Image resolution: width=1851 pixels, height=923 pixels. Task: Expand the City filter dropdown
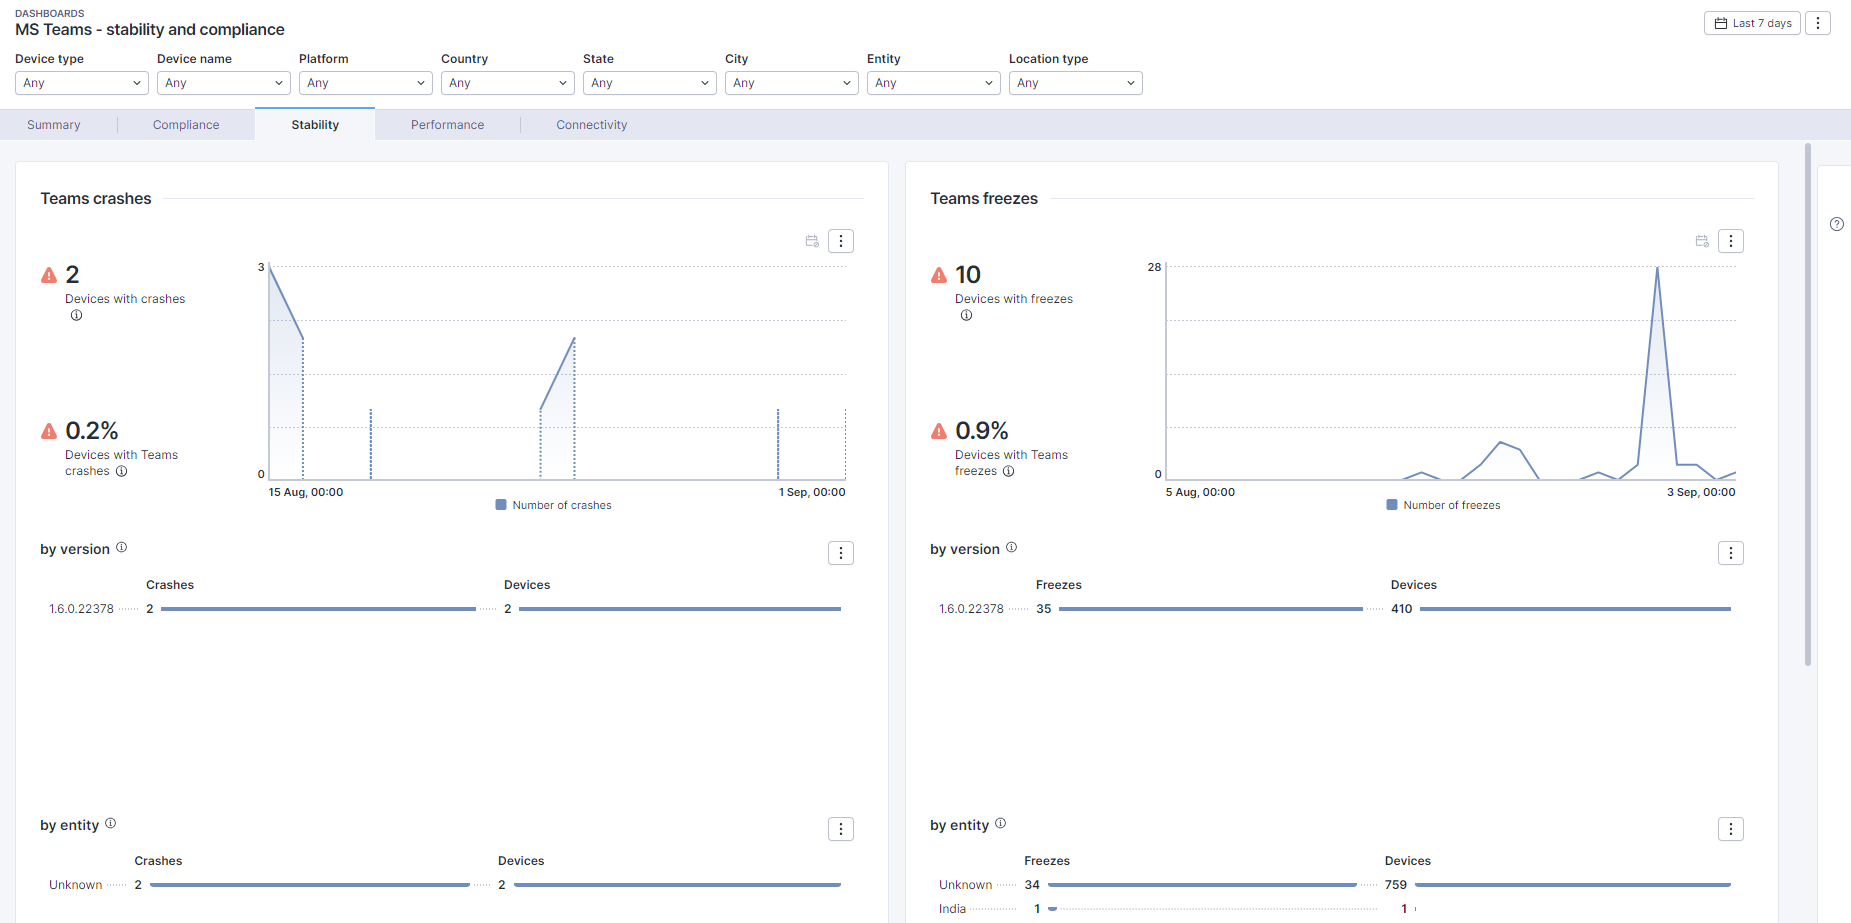coord(792,83)
